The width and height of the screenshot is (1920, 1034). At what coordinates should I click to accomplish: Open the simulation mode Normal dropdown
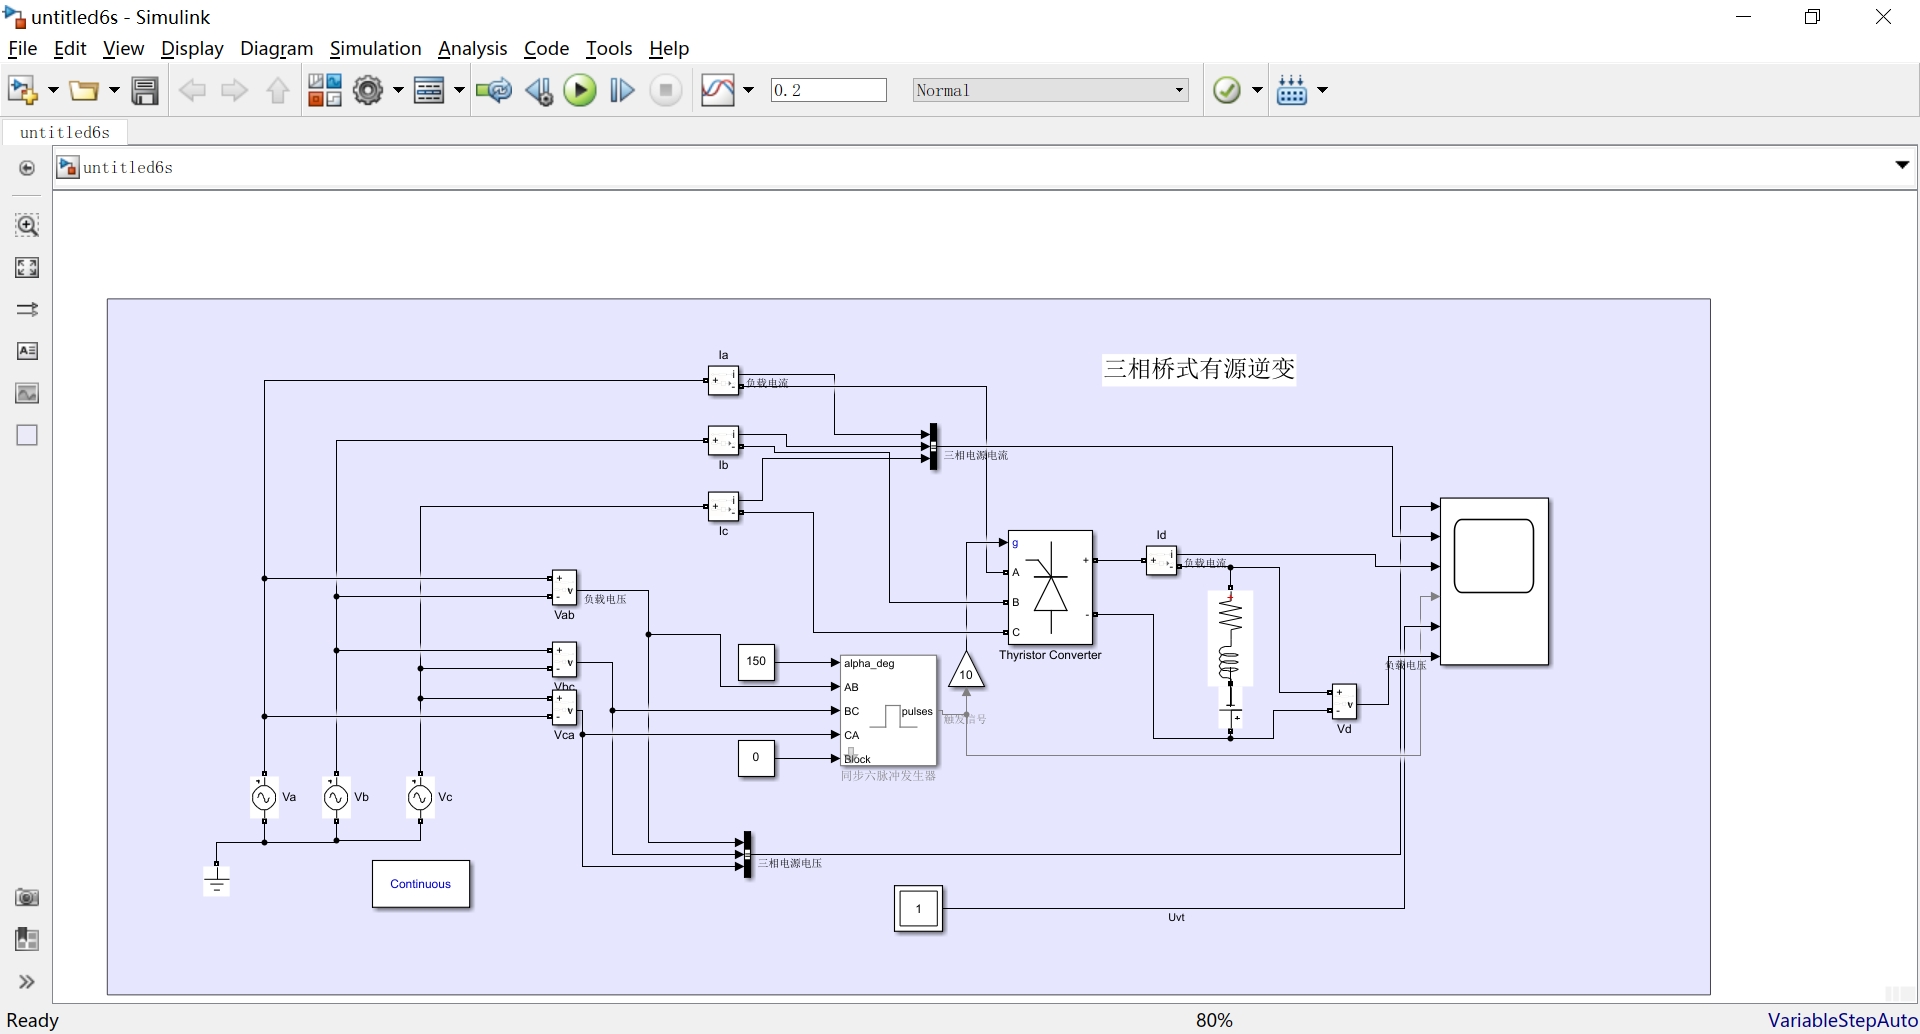click(1050, 91)
